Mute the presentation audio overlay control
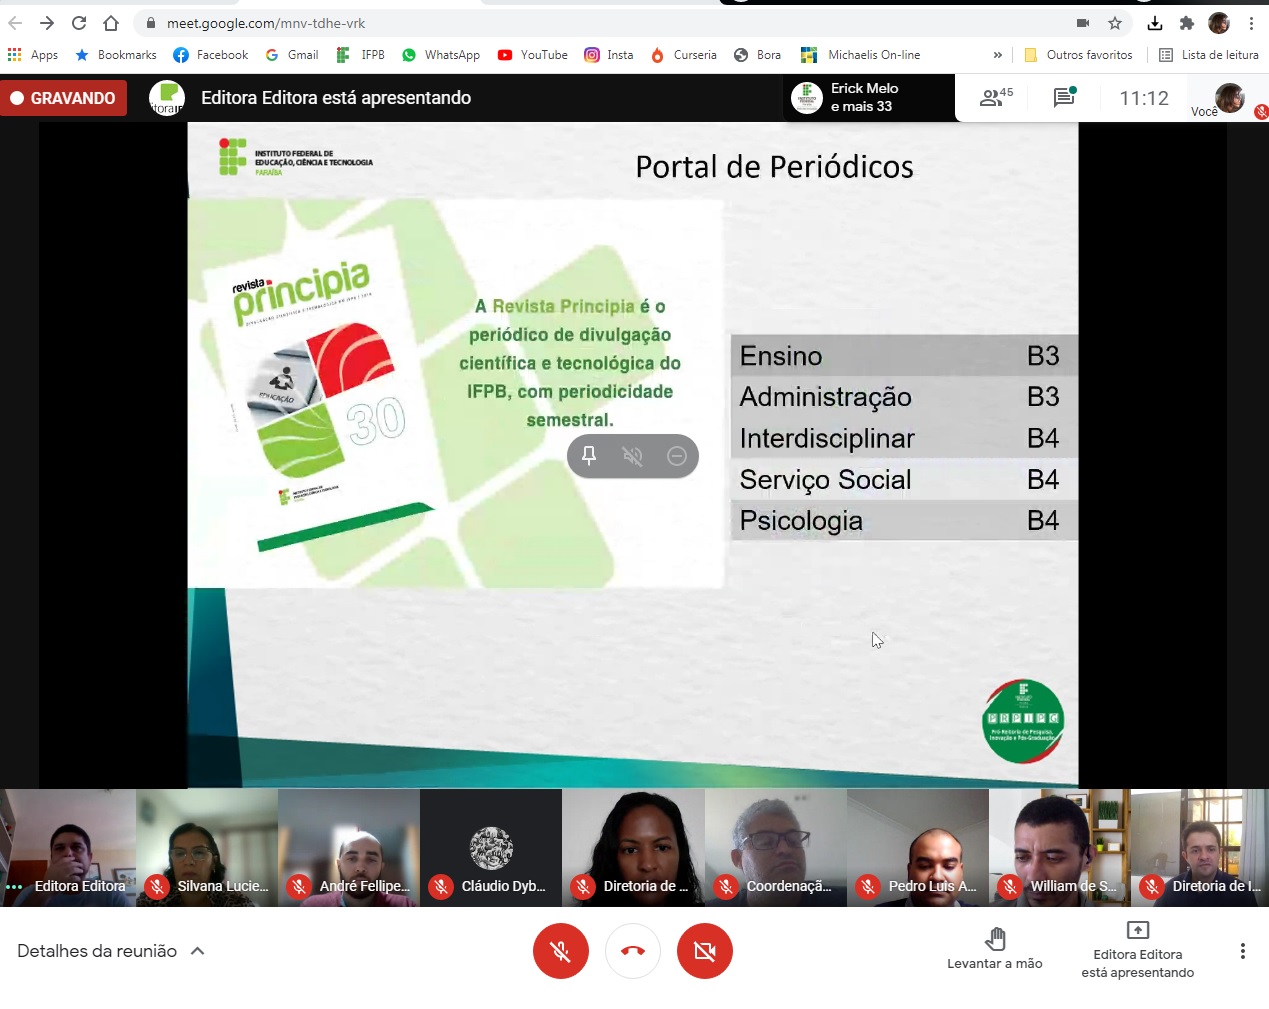The width and height of the screenshot is (1269, 1009). pyautogui.click(x=632, y=455)
